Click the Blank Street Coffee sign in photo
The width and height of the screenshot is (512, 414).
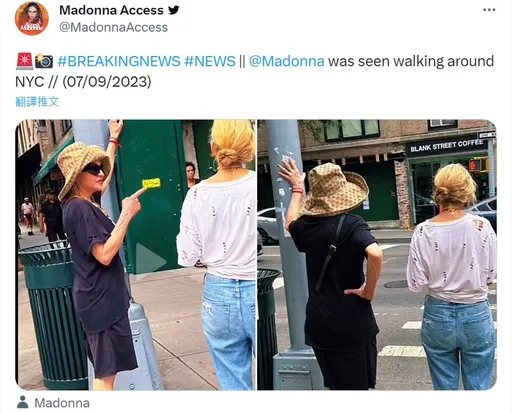tap(447, 145)
